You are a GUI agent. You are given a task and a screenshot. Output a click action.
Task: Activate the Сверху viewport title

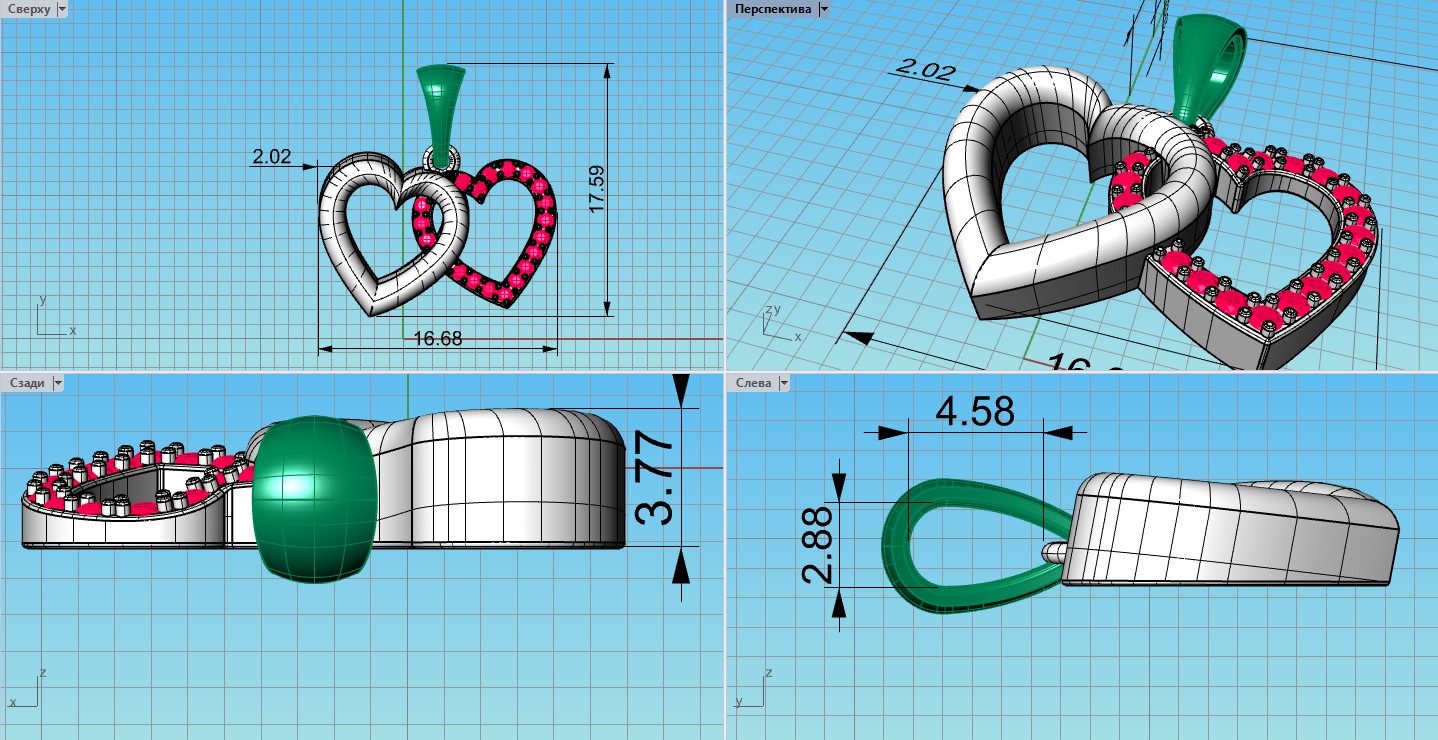29,9
